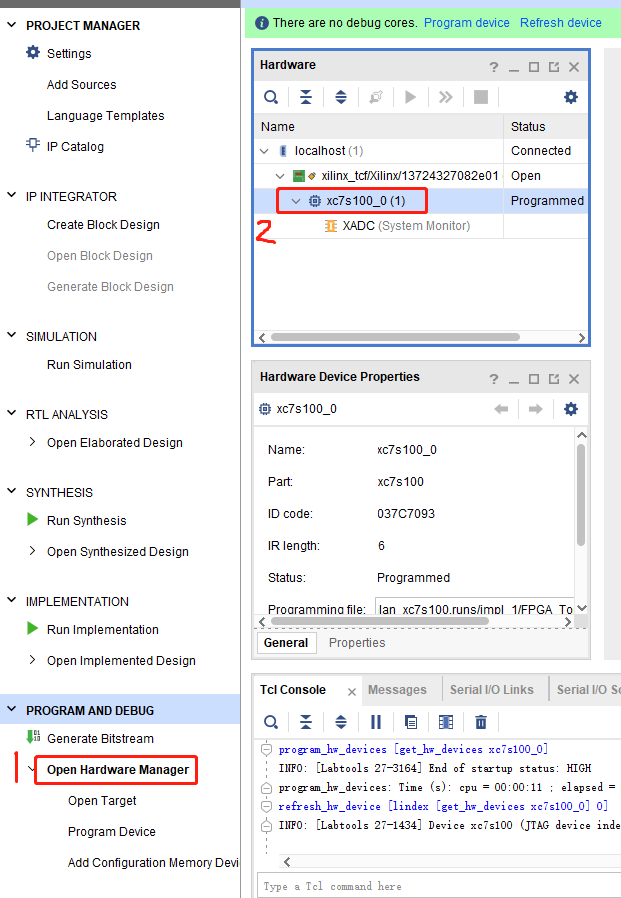Open Hardware panel help question mark

tap(494, 67)
